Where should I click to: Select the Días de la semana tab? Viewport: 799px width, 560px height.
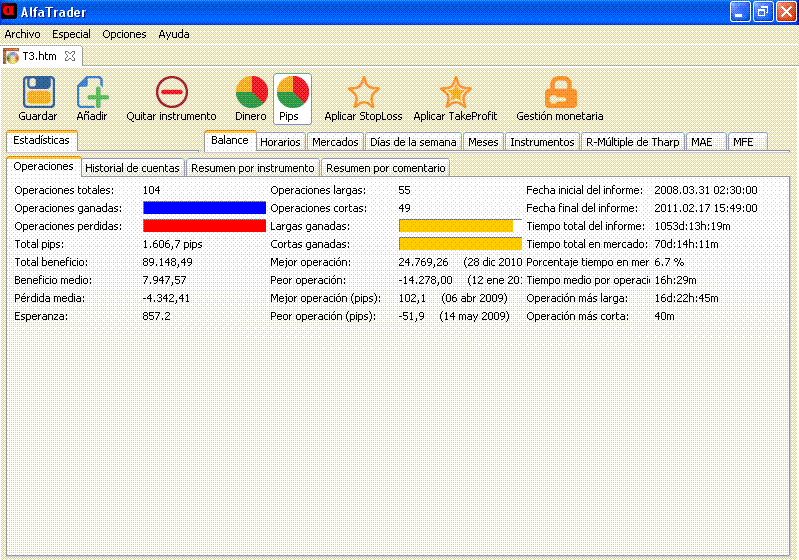[x=413, y=142]
